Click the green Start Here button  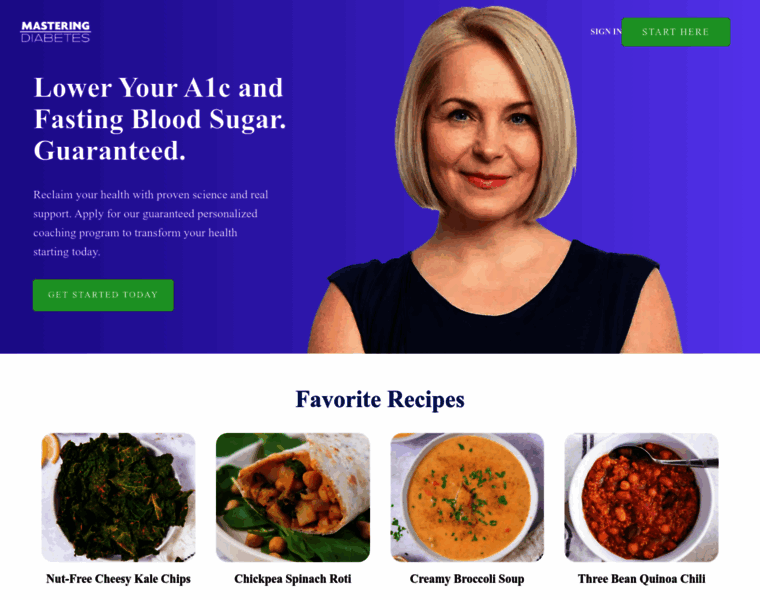(x=676, y=32)
